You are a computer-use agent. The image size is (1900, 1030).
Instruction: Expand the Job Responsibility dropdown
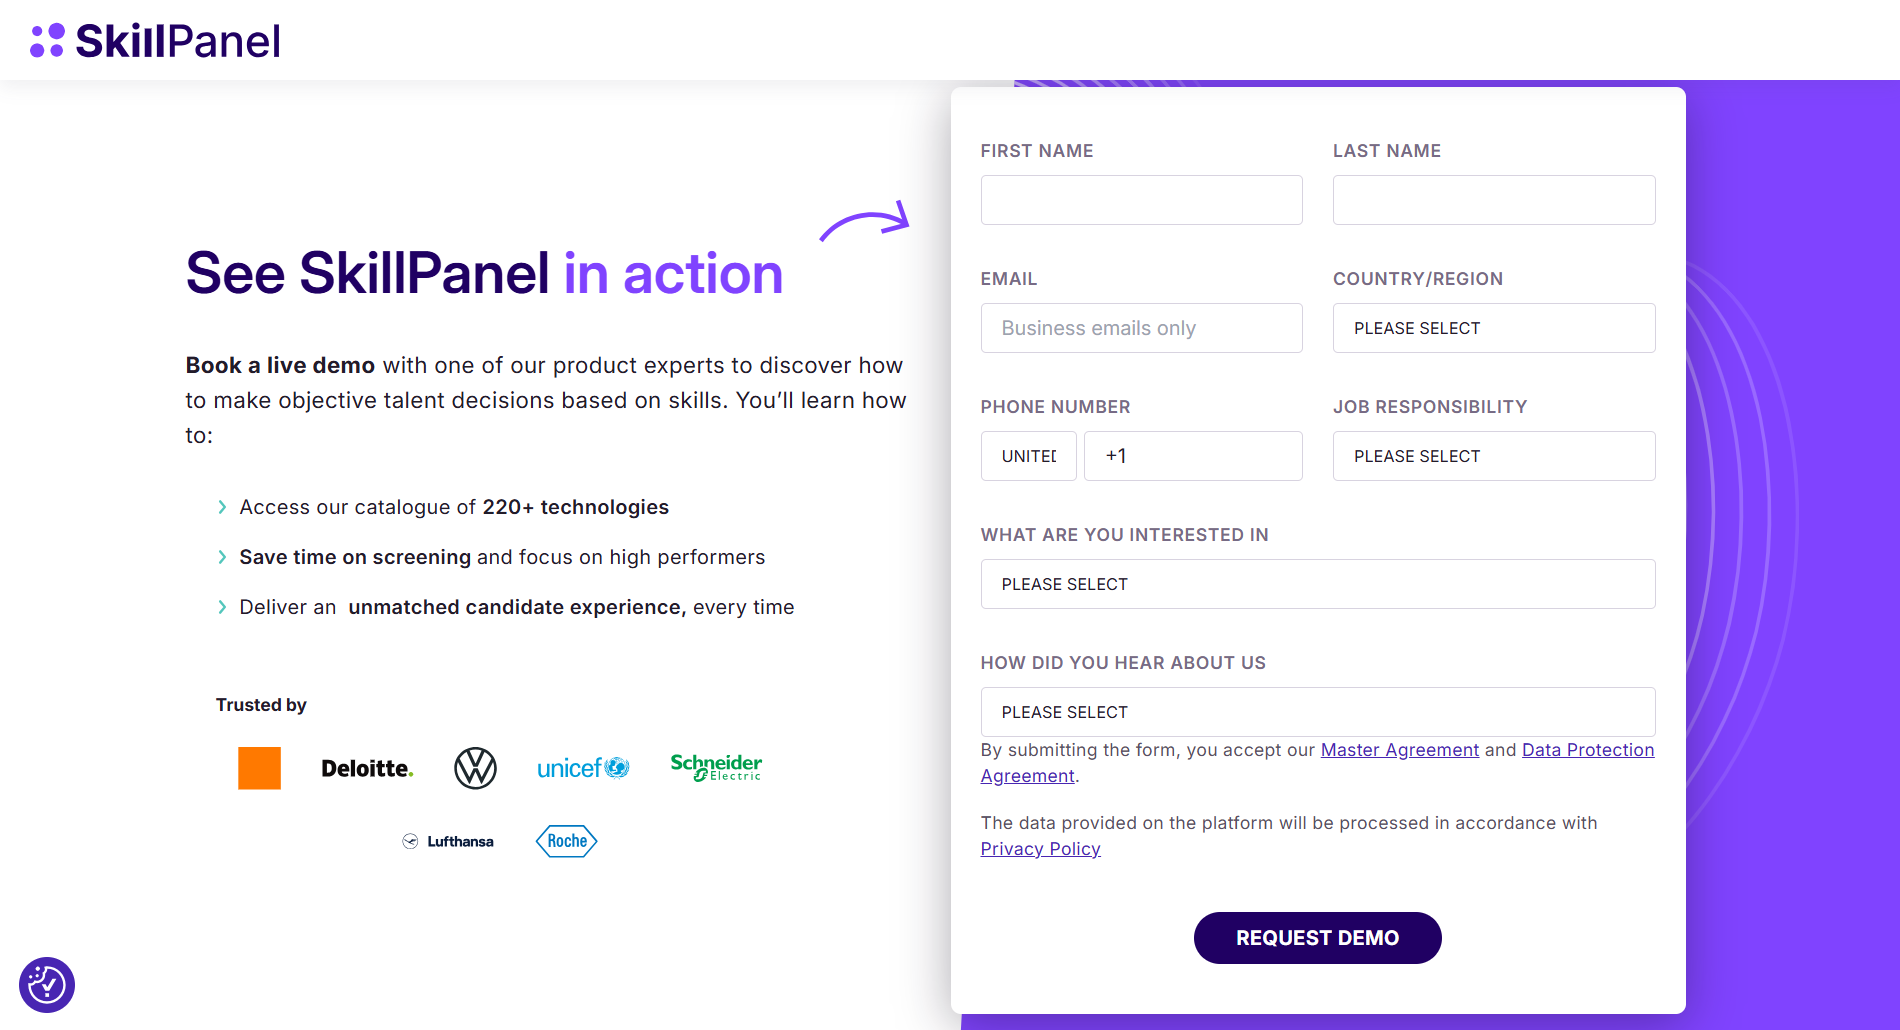click(1493, 456)
